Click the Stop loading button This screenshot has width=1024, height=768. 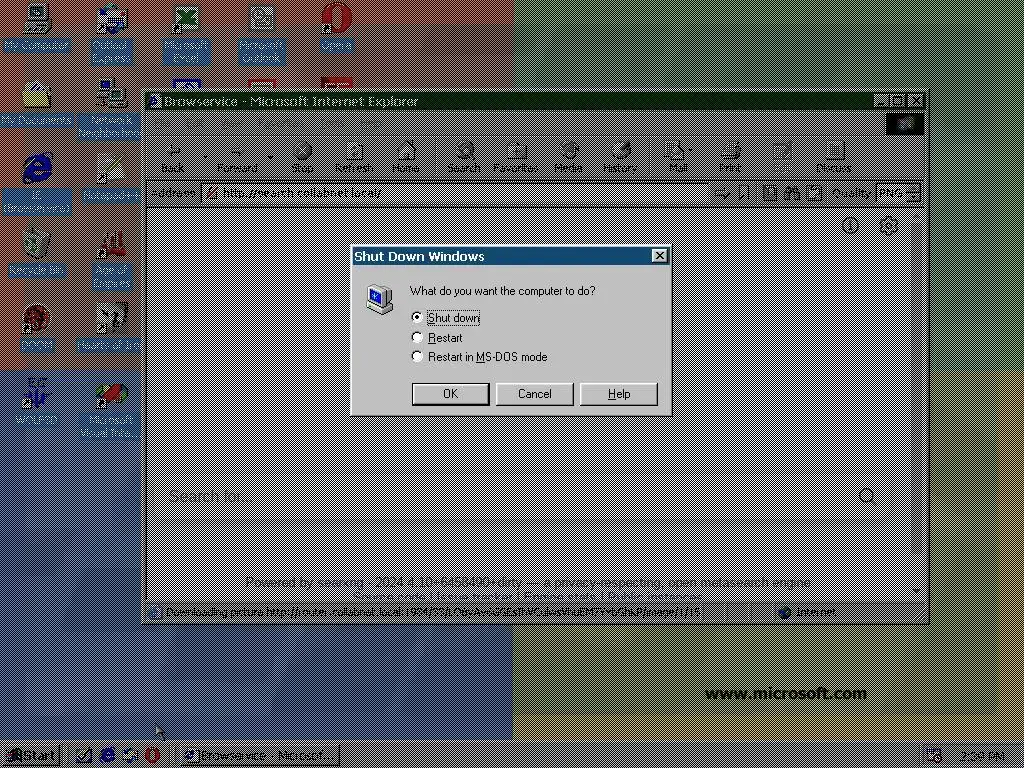pos(302,157)
